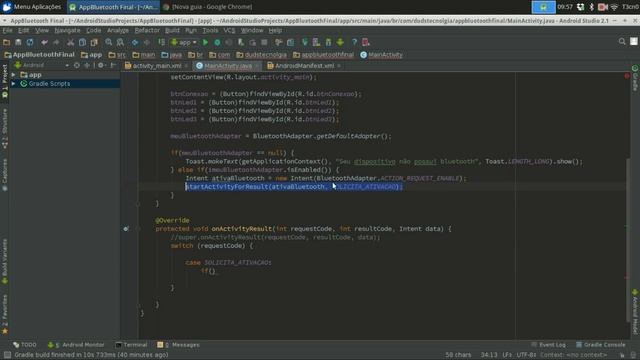Click the LF line separator in status bar
Image resolution: width=640 pixels, height=360 pixels.
507,355
